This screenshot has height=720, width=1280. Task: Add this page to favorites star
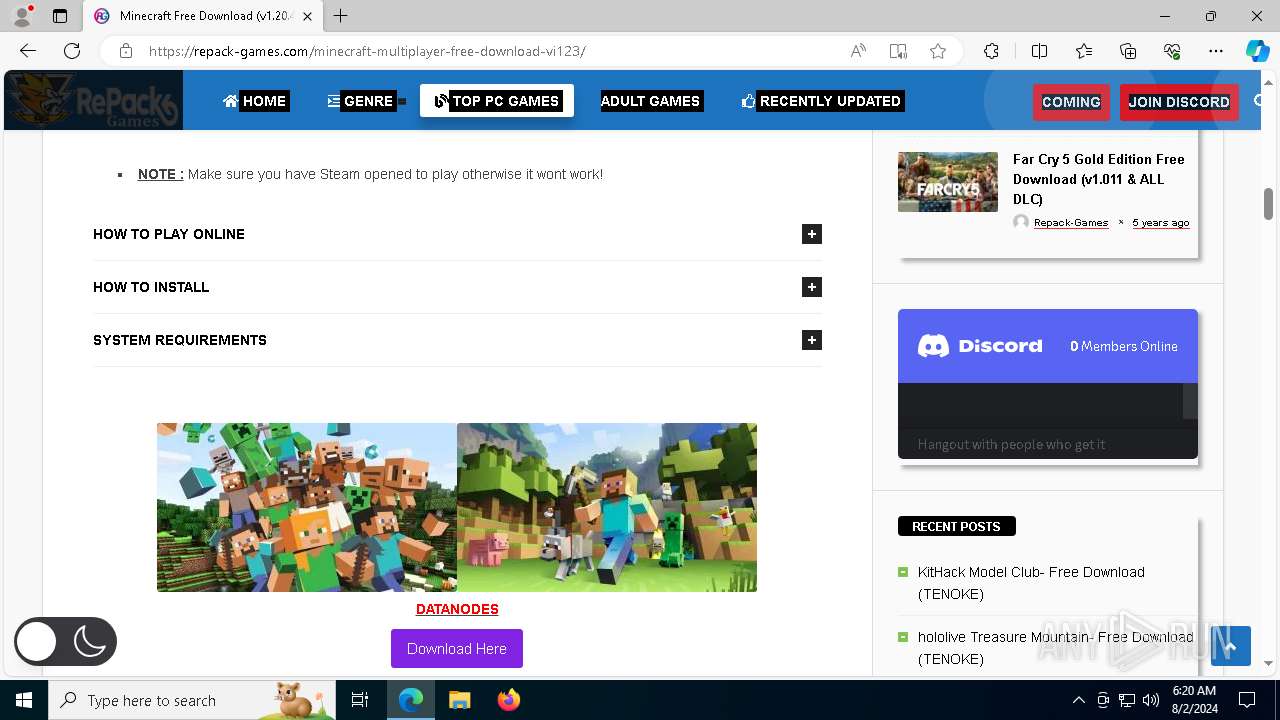click(938, 51)
